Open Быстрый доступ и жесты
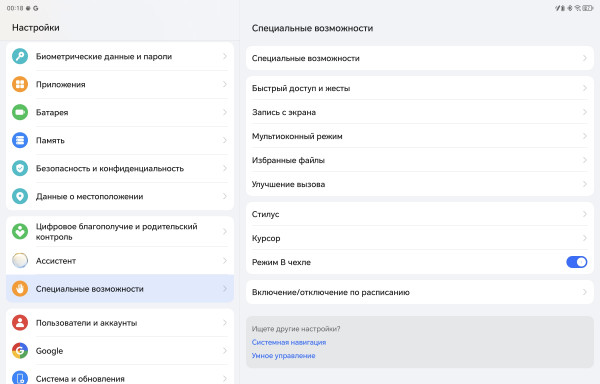The image size is (600, 384). [x=420, y=88]
